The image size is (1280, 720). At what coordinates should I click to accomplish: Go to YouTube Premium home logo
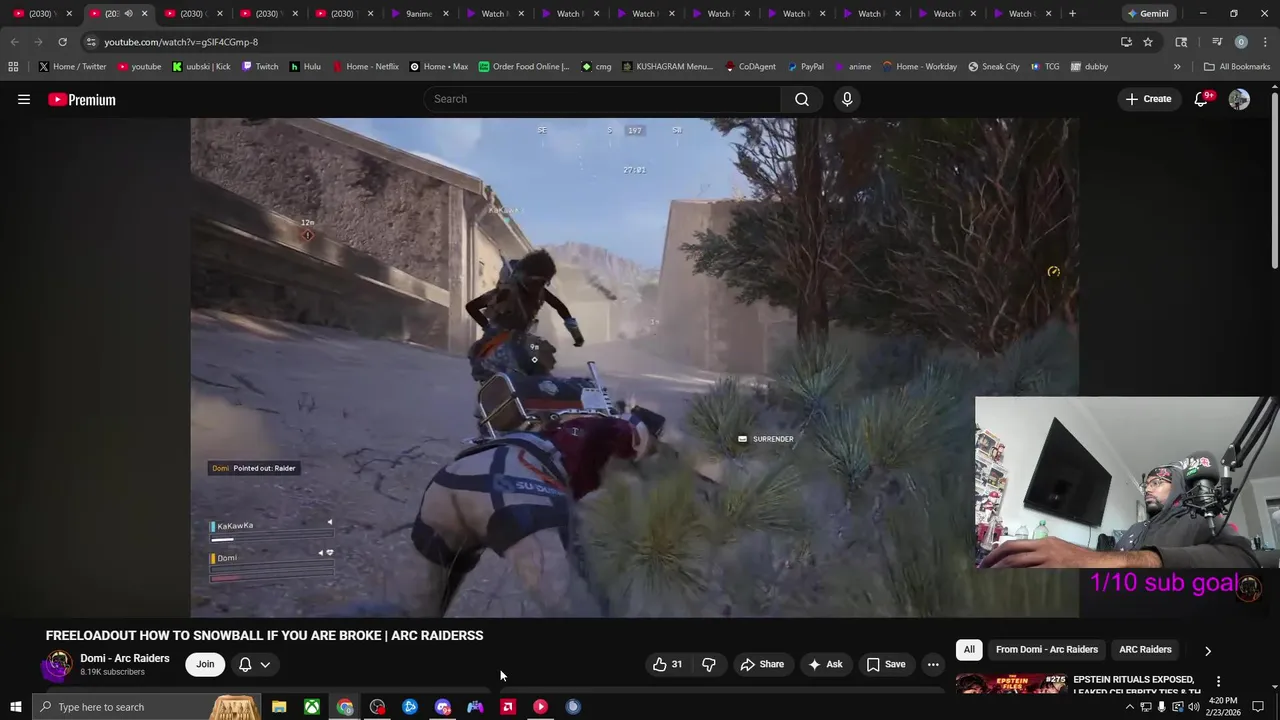82,99
